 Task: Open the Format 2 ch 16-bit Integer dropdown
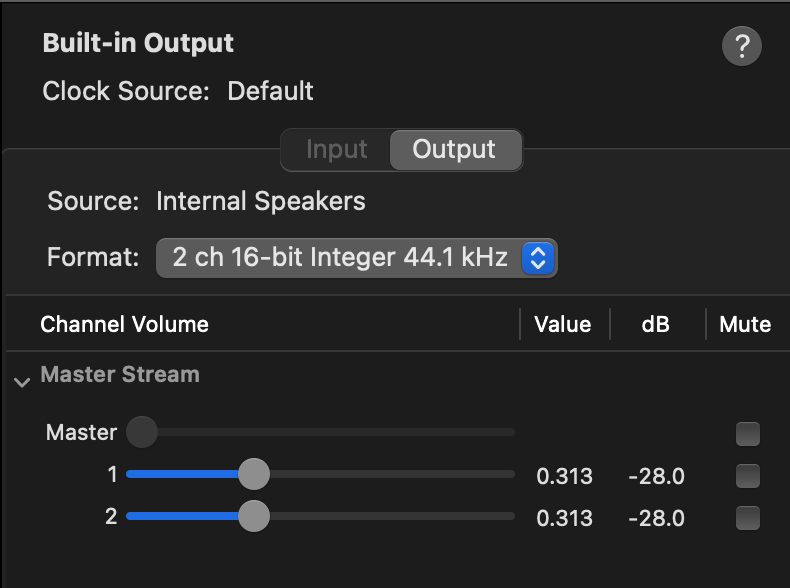tap(357, 258)
